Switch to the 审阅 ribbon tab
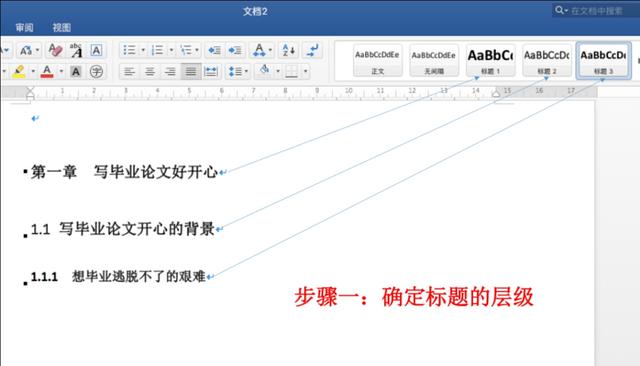Viewport: 640px width, 366px height. coord(24,27)
